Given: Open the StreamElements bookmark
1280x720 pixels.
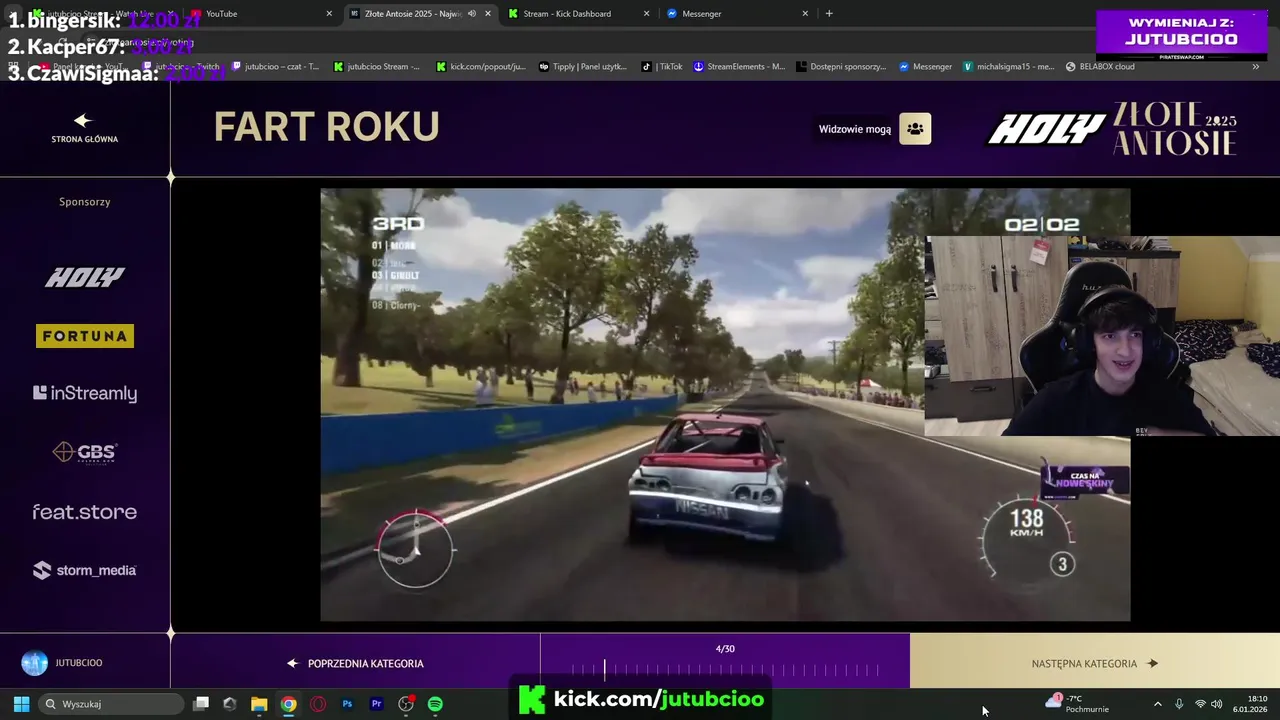Looking at the screenshot, I should (739, 67).
